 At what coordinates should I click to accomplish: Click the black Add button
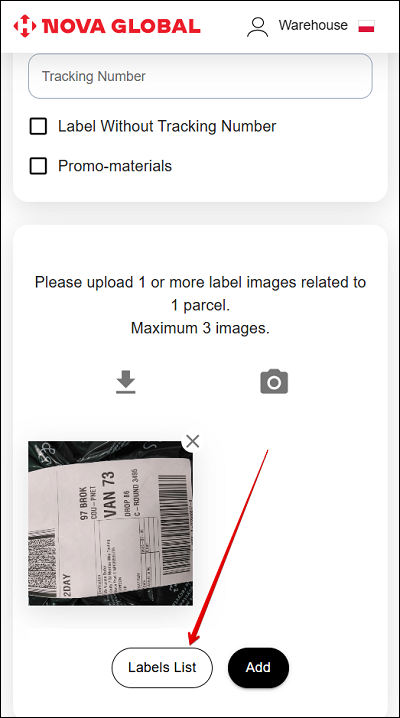[x=258, y=667]
